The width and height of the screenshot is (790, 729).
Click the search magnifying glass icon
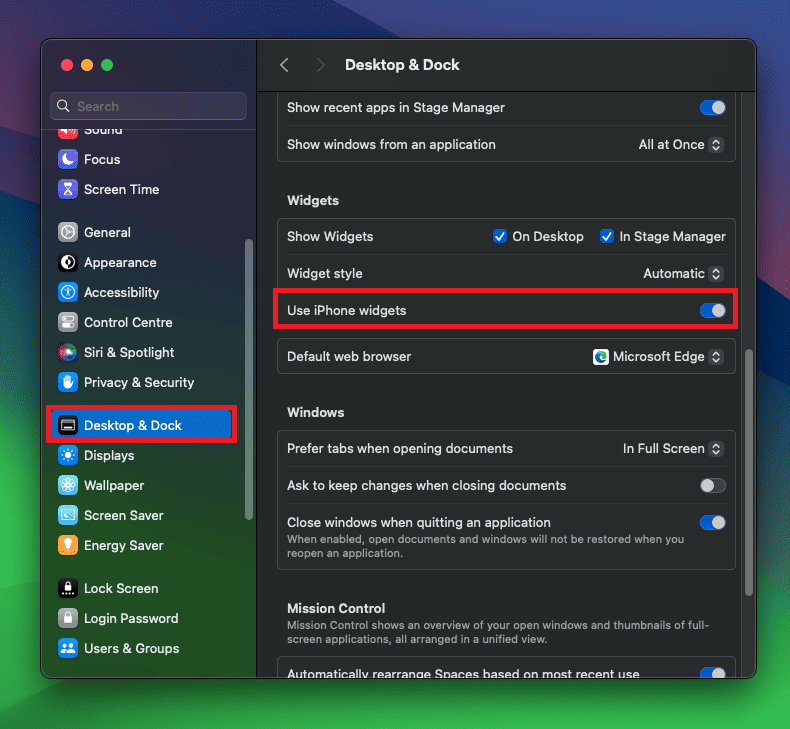point(63,106)
